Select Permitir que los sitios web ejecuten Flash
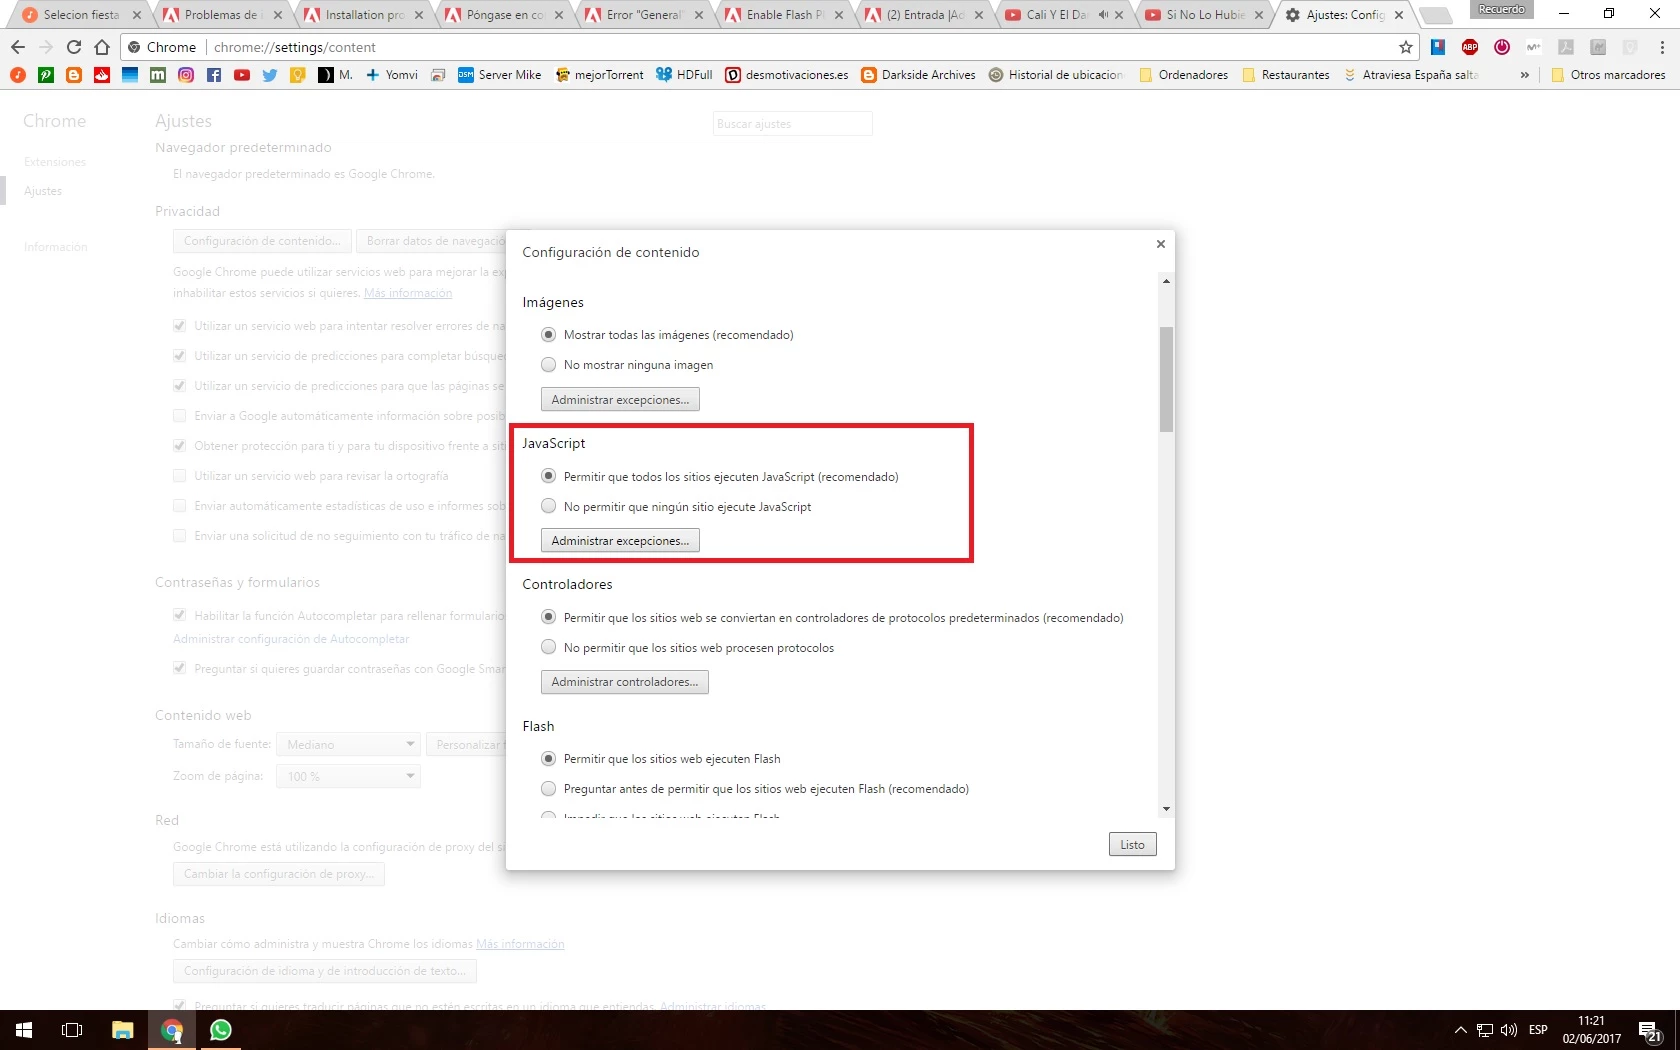Viewport: 1680px width, 1050px height. tap(548, 759)
